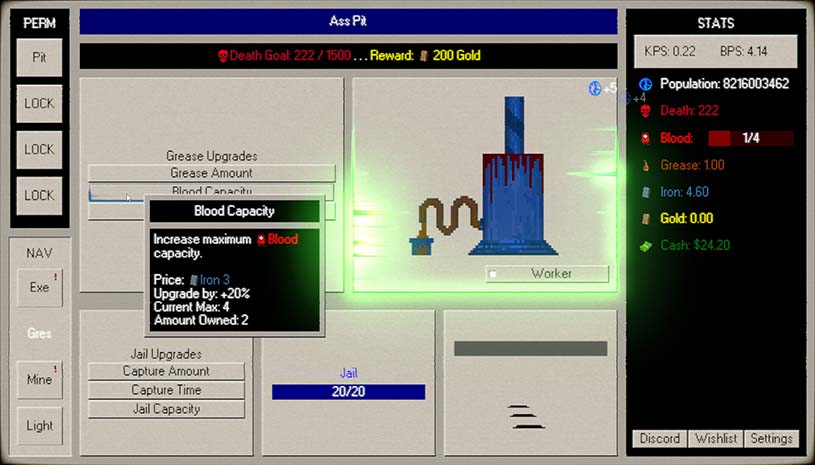Switch to the Light section
Screen dimensions: 815x465
(x=40, y=426)
